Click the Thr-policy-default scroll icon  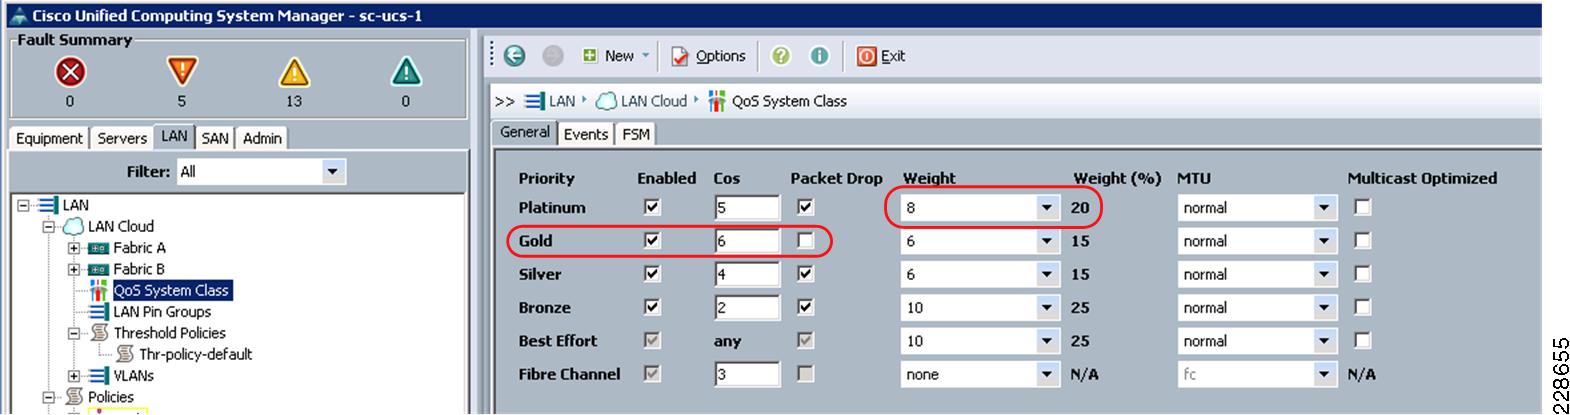click(x=125, y=354)
